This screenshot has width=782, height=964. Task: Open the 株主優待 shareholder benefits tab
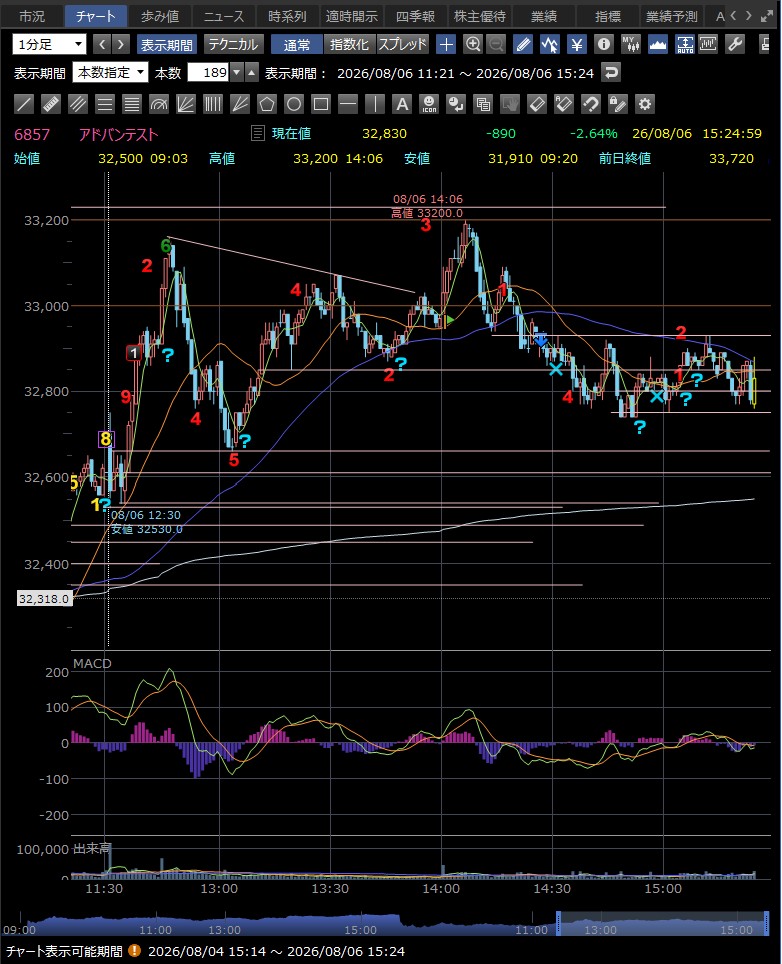click(x=480, y=16)
